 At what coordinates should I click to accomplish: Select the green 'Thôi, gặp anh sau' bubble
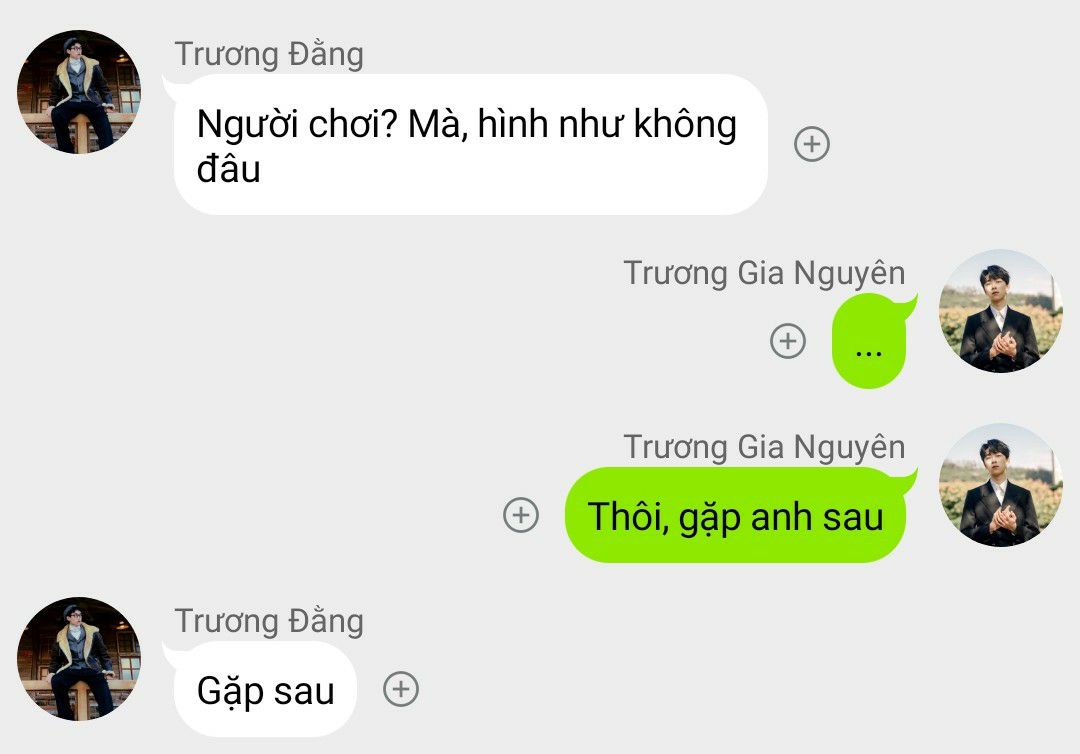tap(736, 515)
